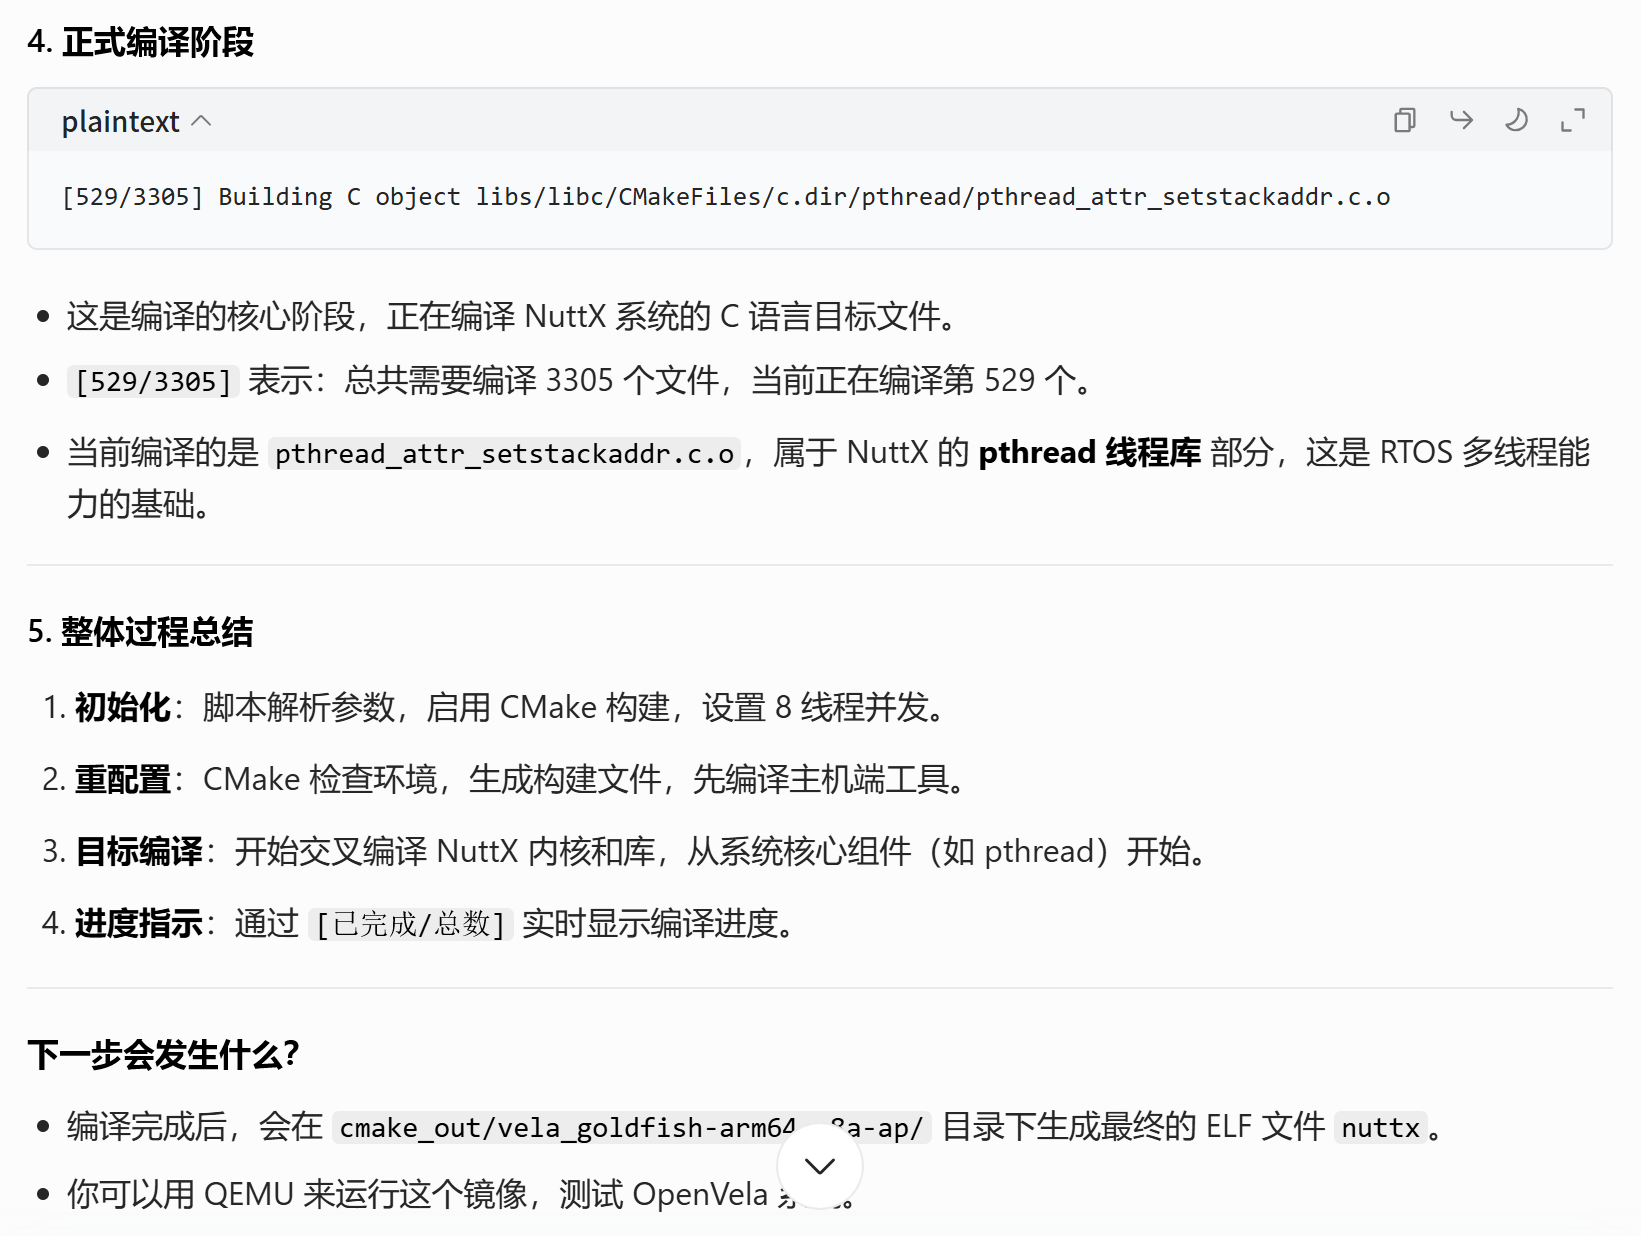Collapse the plaintext code block with its chevron
This screenshot has height=1236, width=1641.
203,120
